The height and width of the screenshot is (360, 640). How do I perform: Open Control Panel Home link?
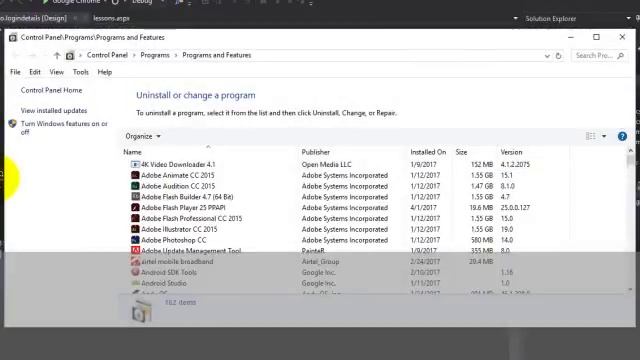coord(51,90)
